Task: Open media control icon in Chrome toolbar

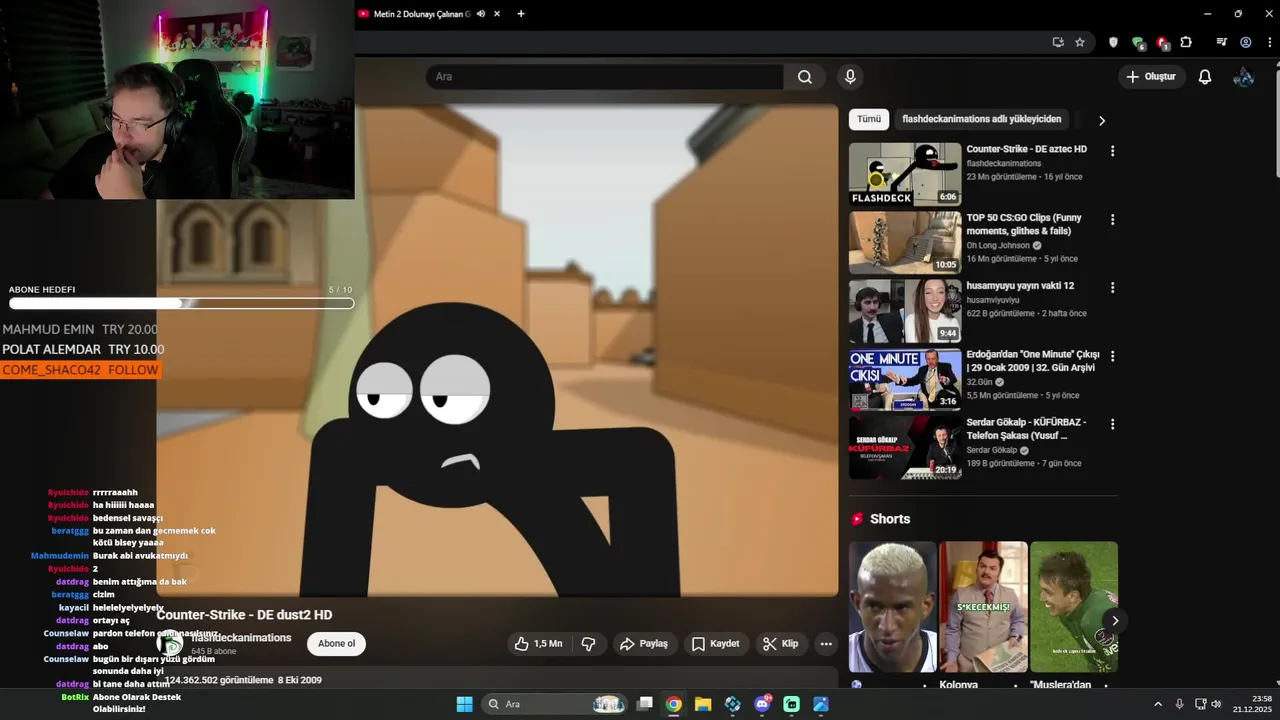Action: pyautogui.click(x=1221, y=42)
